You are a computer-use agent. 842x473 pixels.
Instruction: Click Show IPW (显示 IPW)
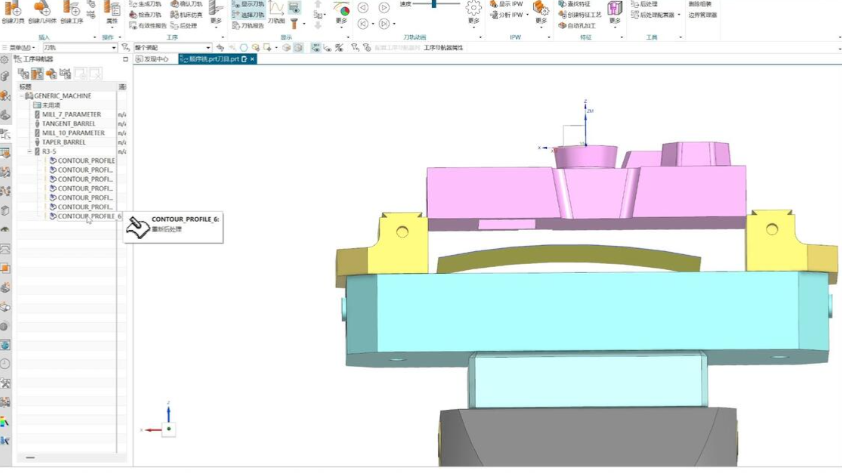pos(506,4)
